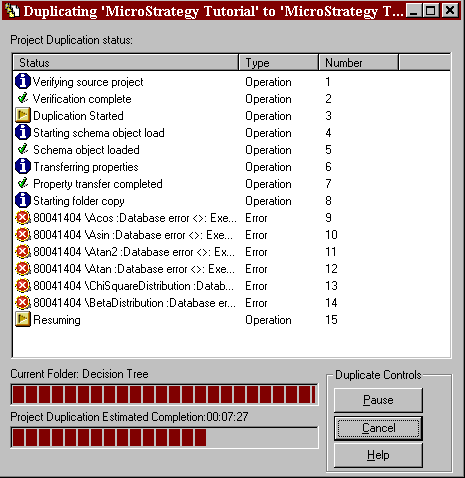Select 'Schema object loaded' text
Screen dimensions: 465x478
[86, 150]
